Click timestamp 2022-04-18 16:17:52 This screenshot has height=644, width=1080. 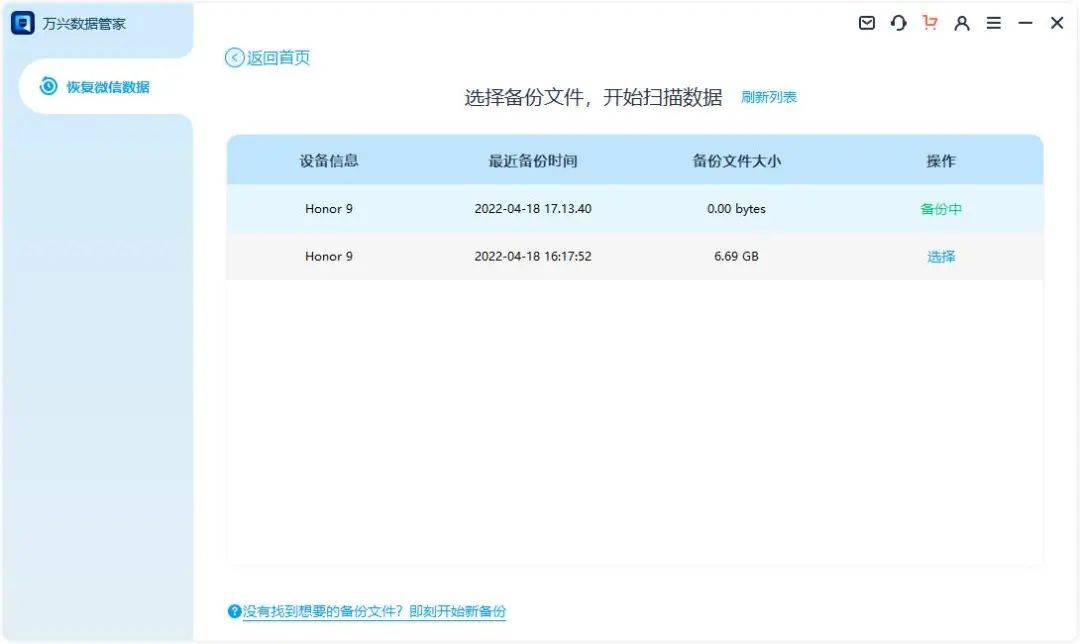point(532,256)
